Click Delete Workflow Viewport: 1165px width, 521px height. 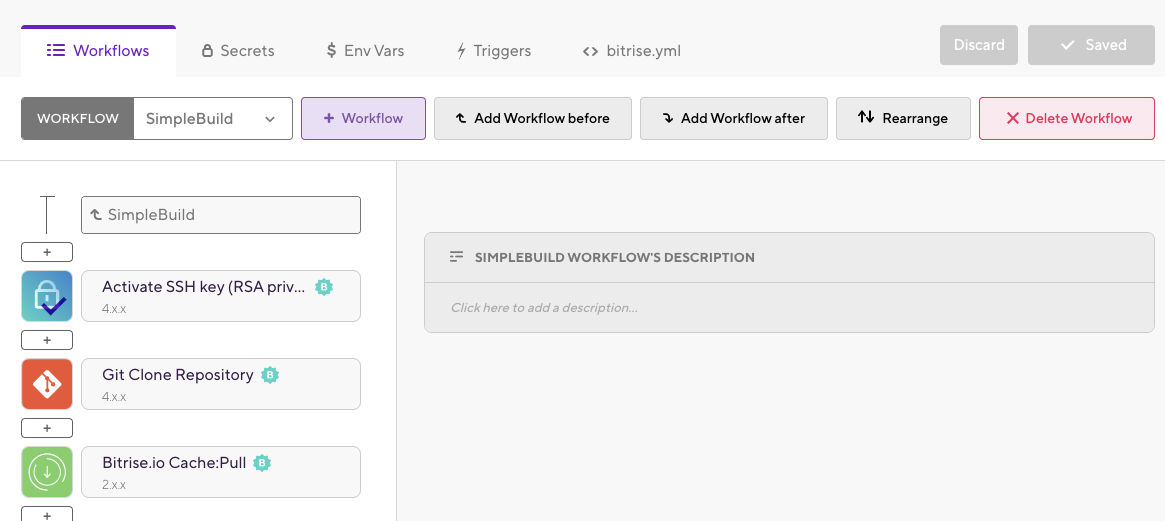pyautogui.click(x=1067, y=118)
